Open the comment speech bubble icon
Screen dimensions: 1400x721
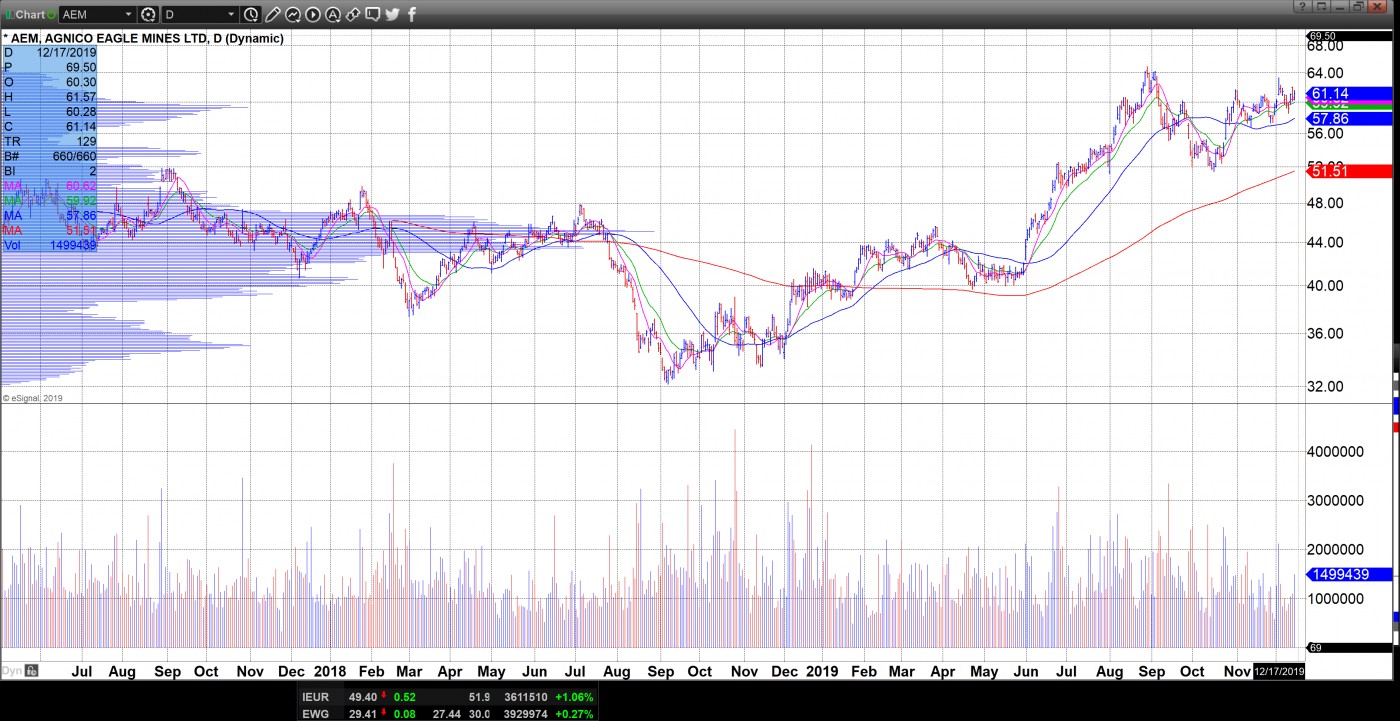point(372,14)
